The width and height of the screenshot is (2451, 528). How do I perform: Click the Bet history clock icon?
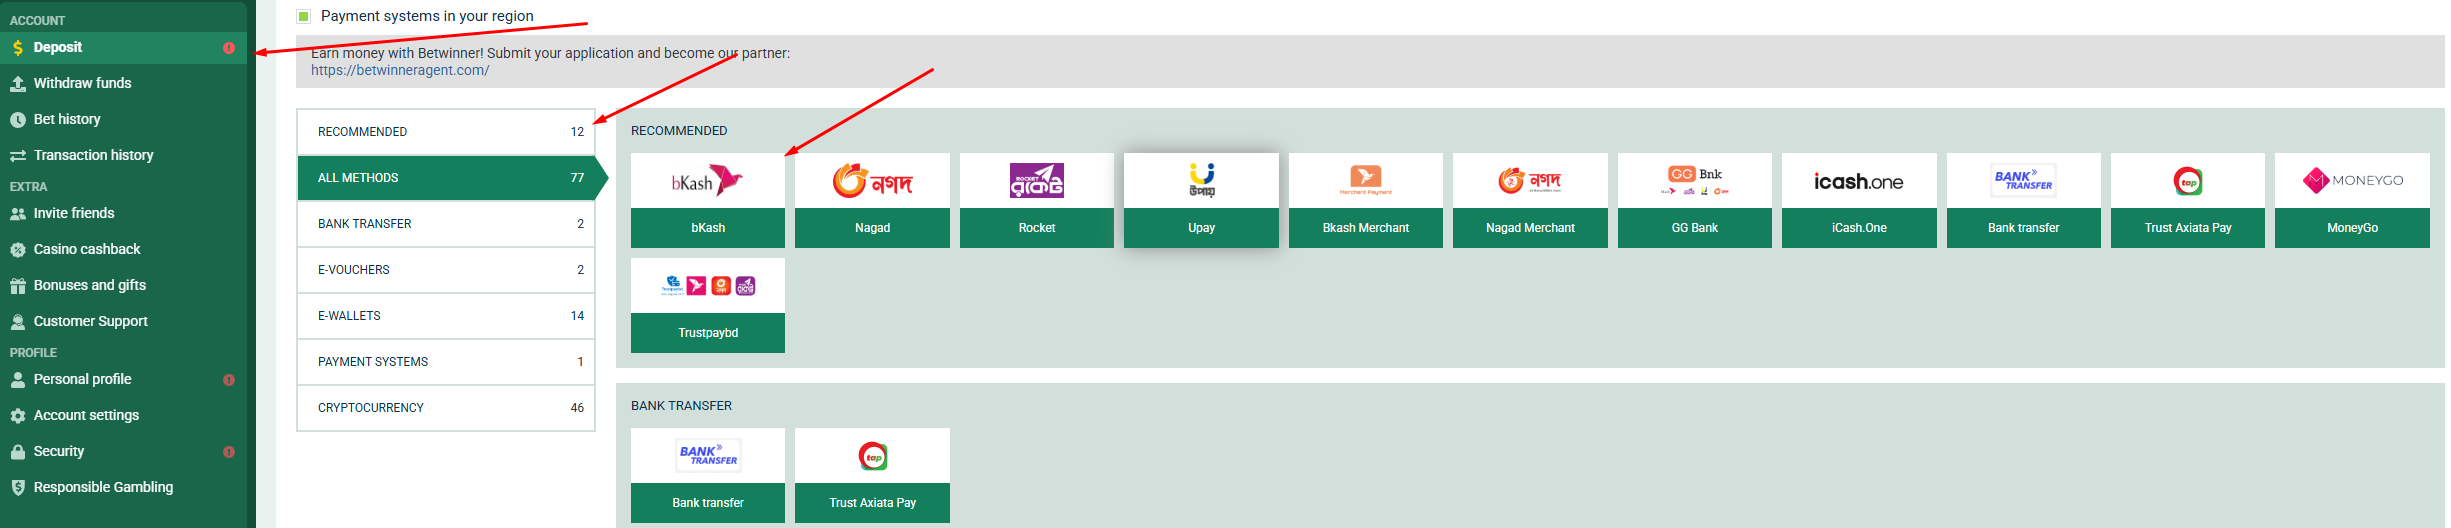[x=18, y=120]
